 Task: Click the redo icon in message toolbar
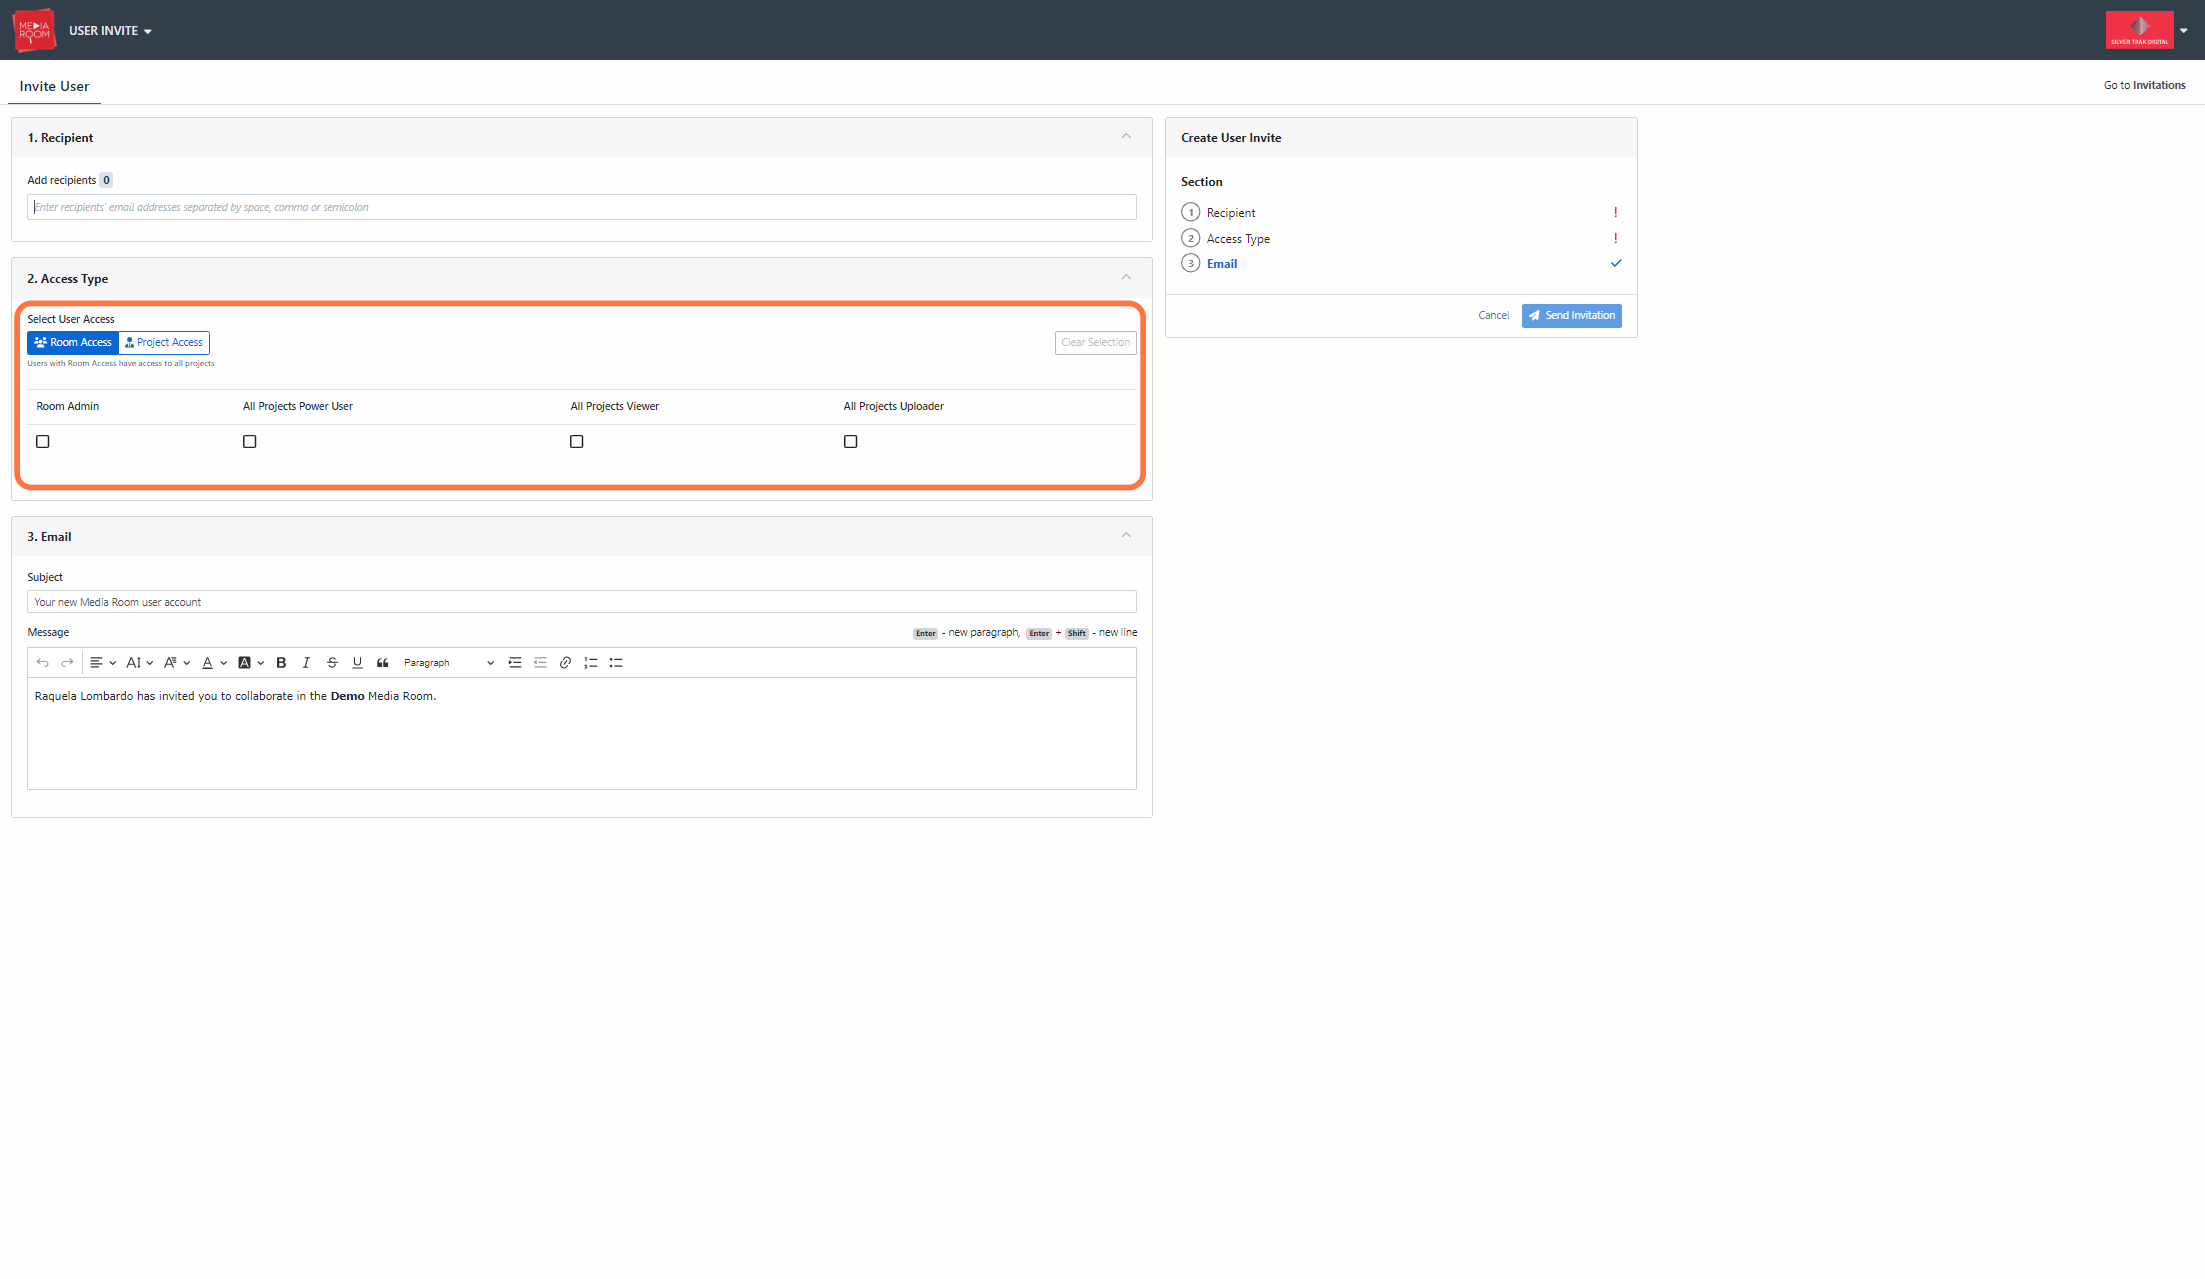click(67, 663)
